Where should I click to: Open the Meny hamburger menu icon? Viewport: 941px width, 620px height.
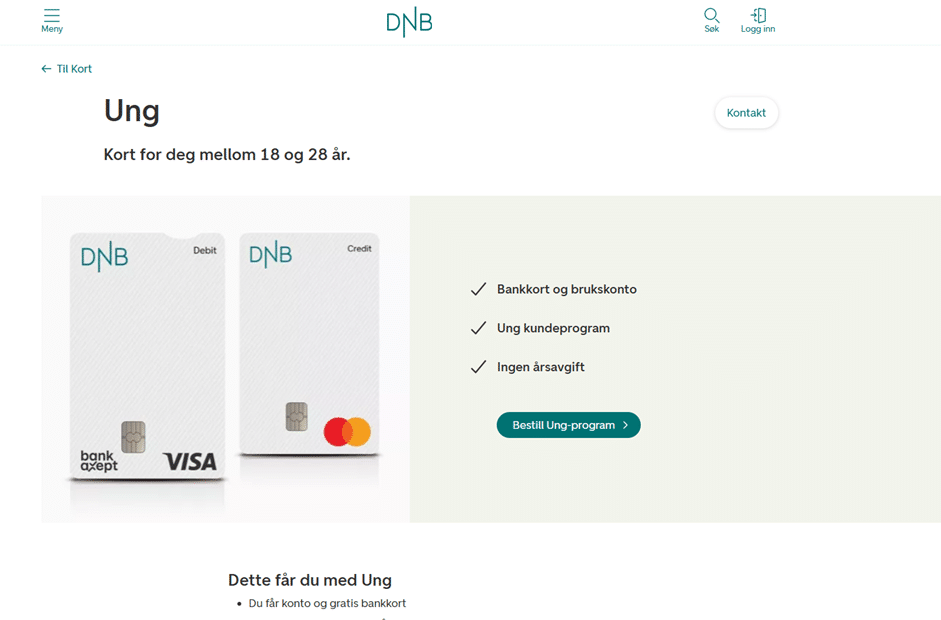[52, 15]
